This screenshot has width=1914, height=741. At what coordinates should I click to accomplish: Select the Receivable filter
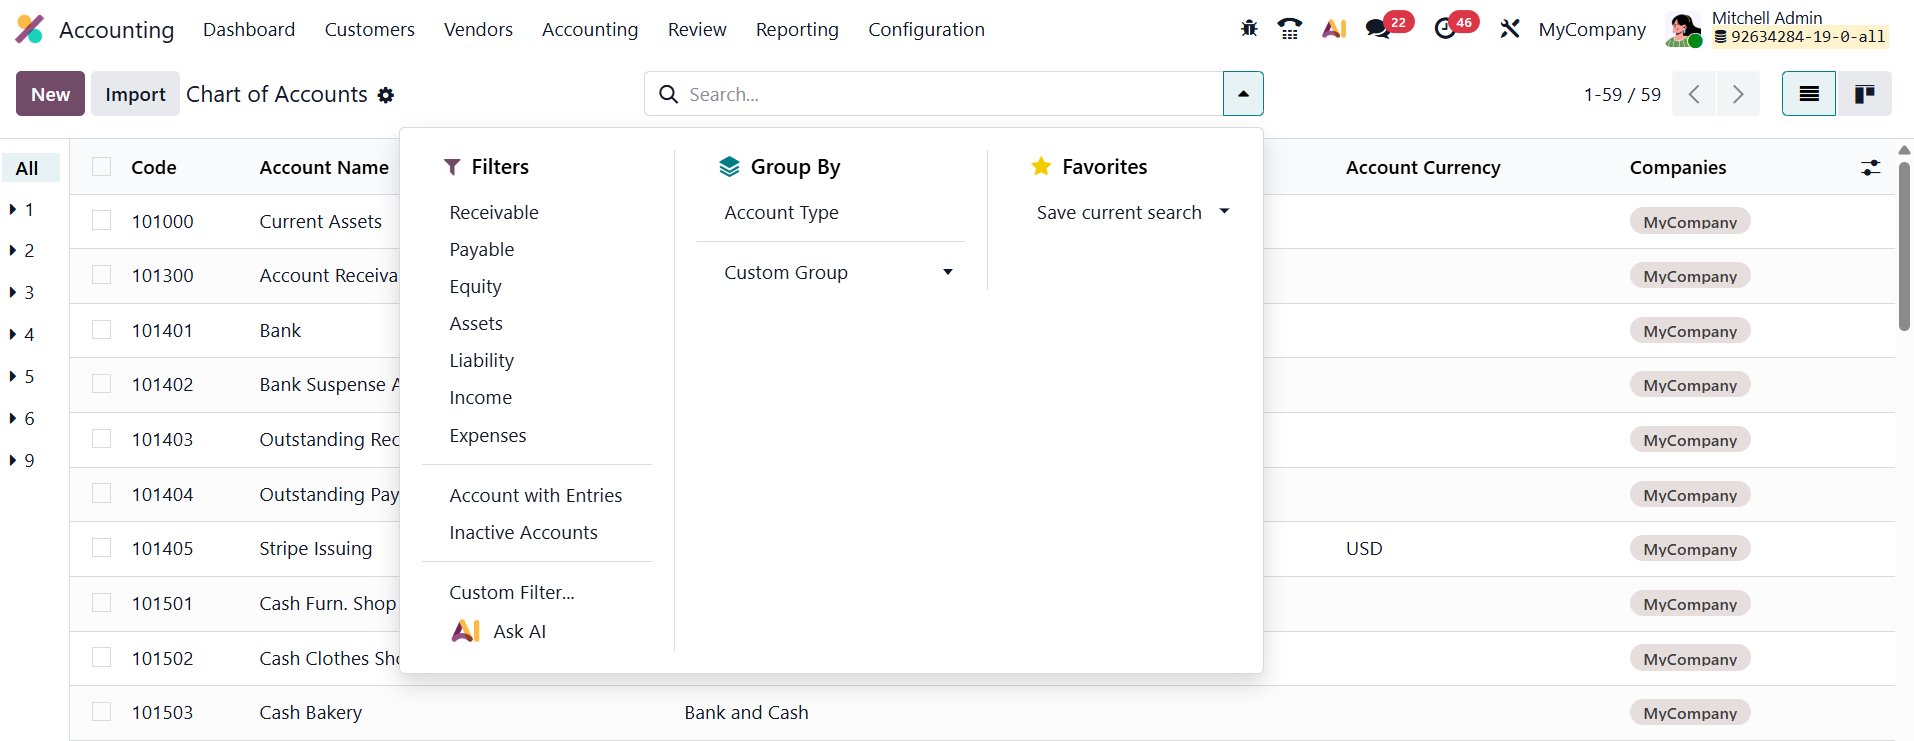coord(494,213)
